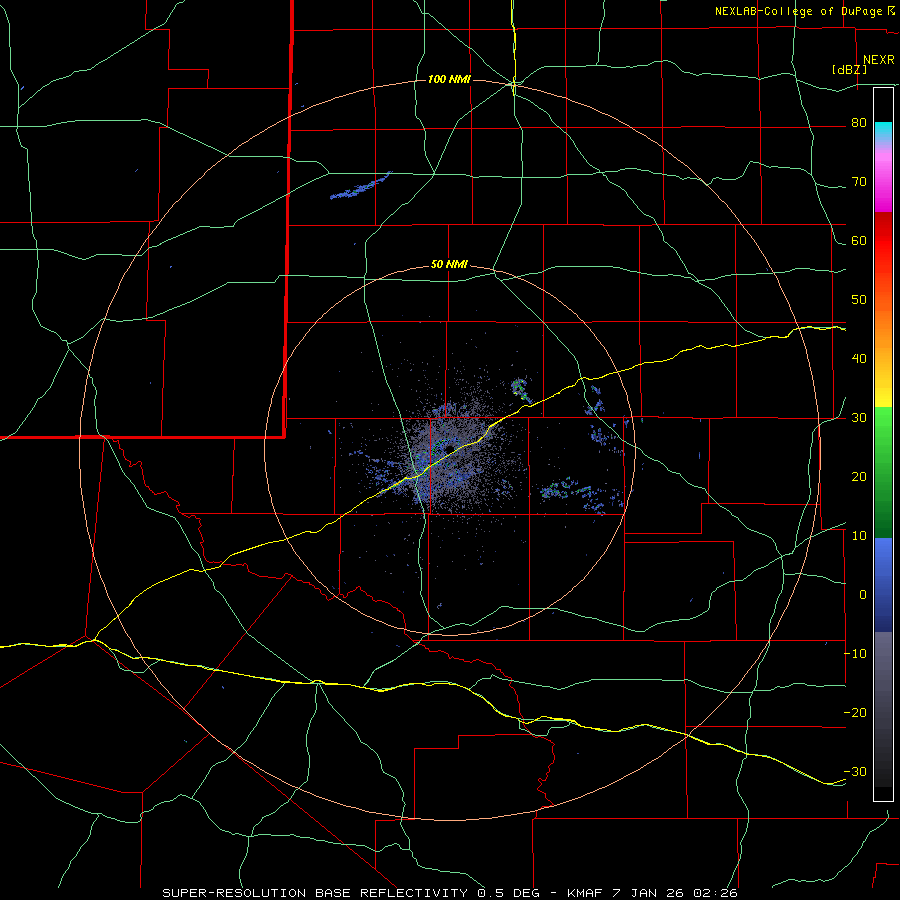
Task: Click the 30 value on the dBZ scale
Action: pos(859,417)
